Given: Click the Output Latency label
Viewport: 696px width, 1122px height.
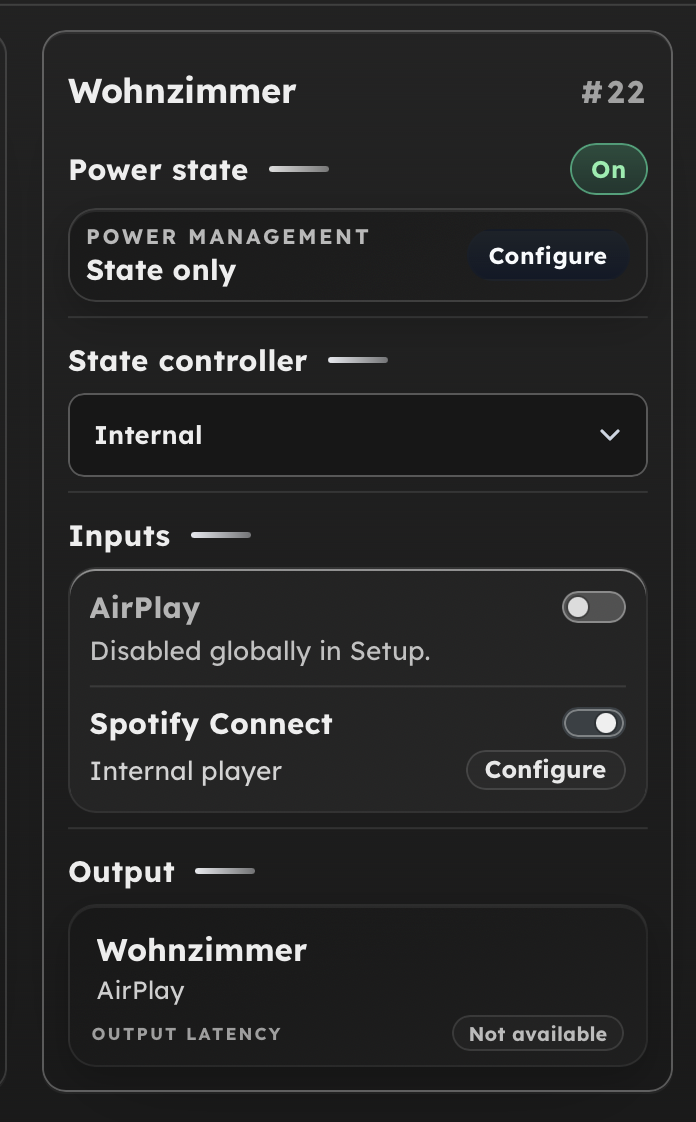Looking at the screenshot, I should (186, 1034).
